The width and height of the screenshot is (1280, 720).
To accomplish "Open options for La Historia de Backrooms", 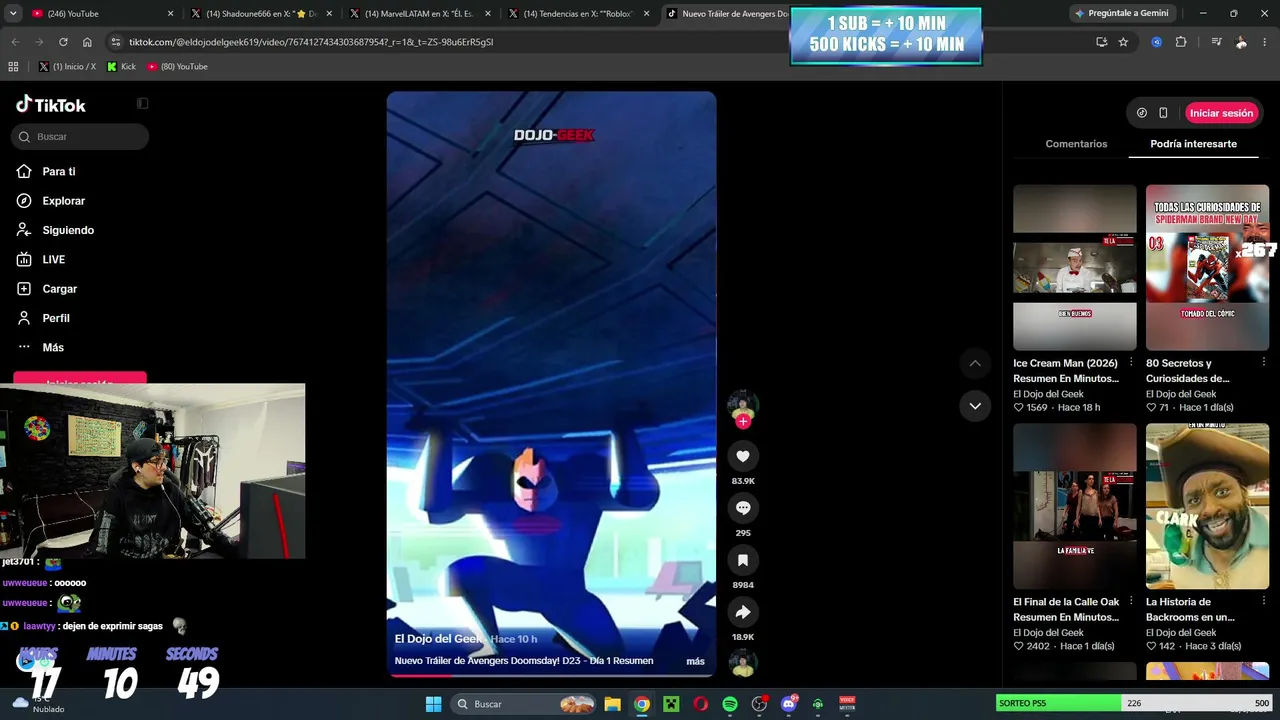I will click(1264, 602).
